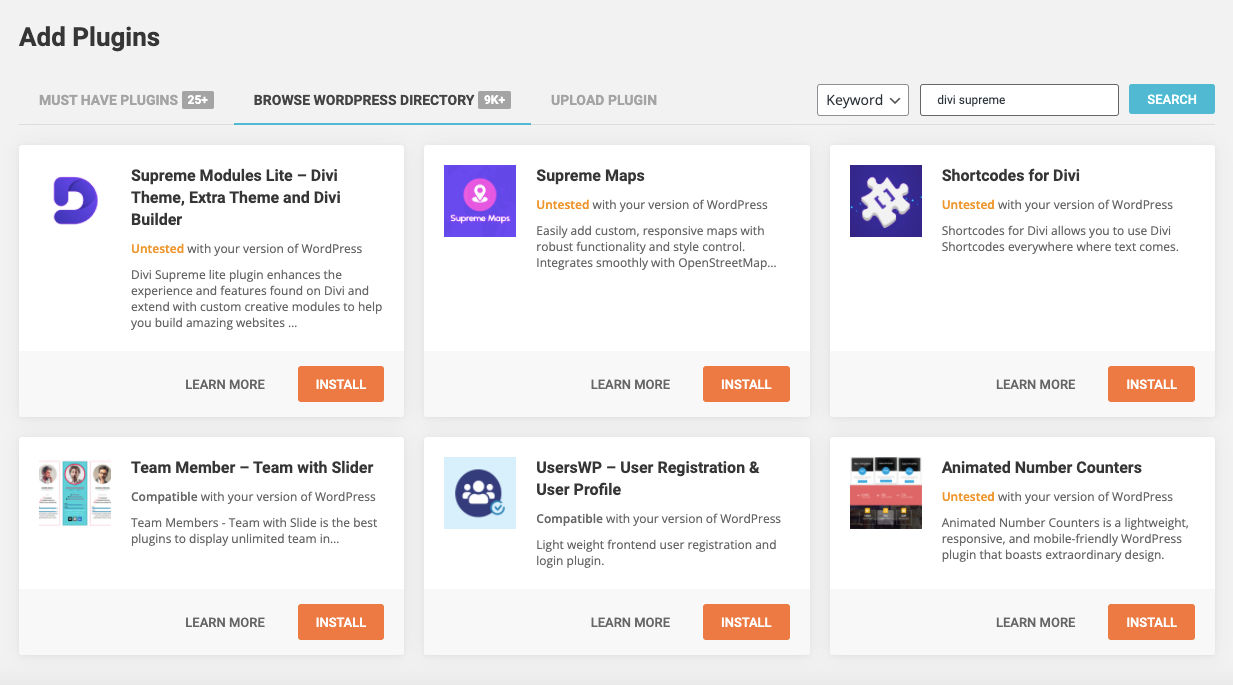Install the Shortcodes for Divi plugin
This screenshot has height=685, width=1233.
pyautogui.click(x=1151, y=383)
